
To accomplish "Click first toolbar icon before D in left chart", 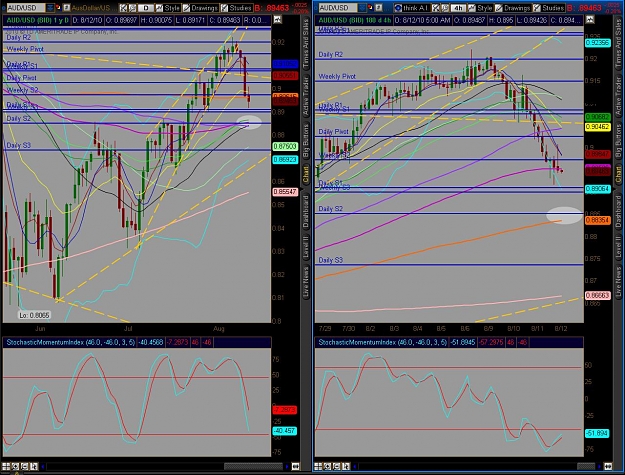I will (x=123, y=8).
